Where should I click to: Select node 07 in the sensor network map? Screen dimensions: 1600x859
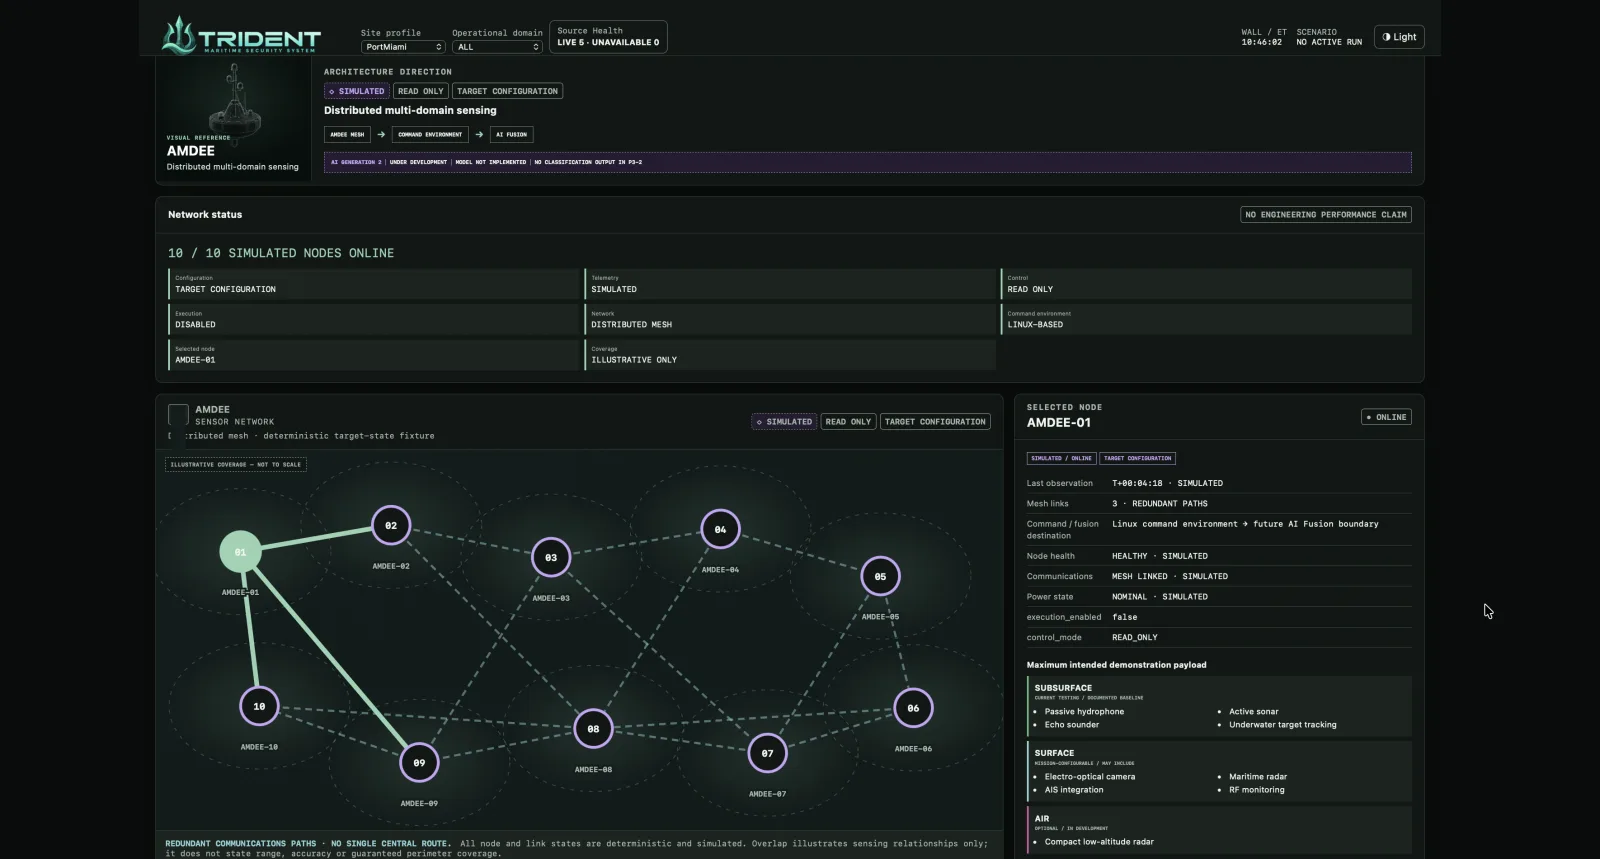click(767, 753)
